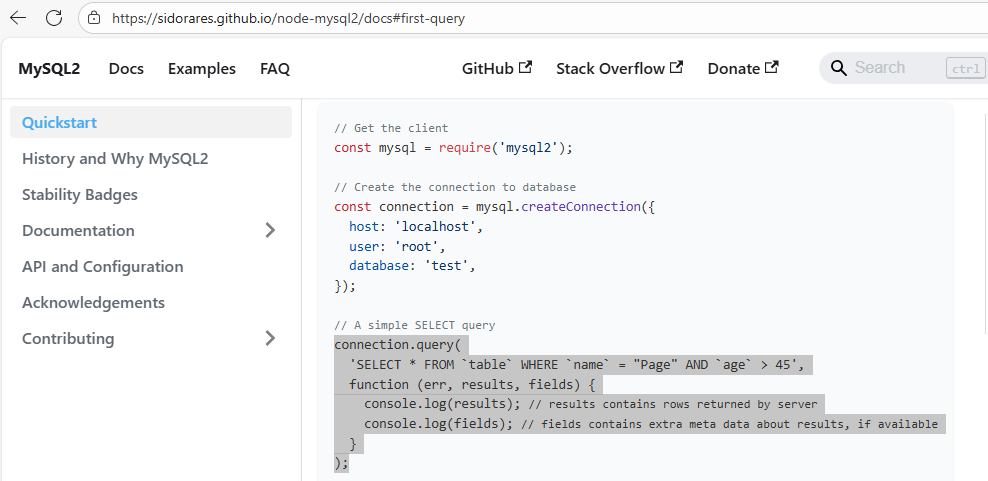Click external link icon beside Stack Overflow

(x=677, y=68)
